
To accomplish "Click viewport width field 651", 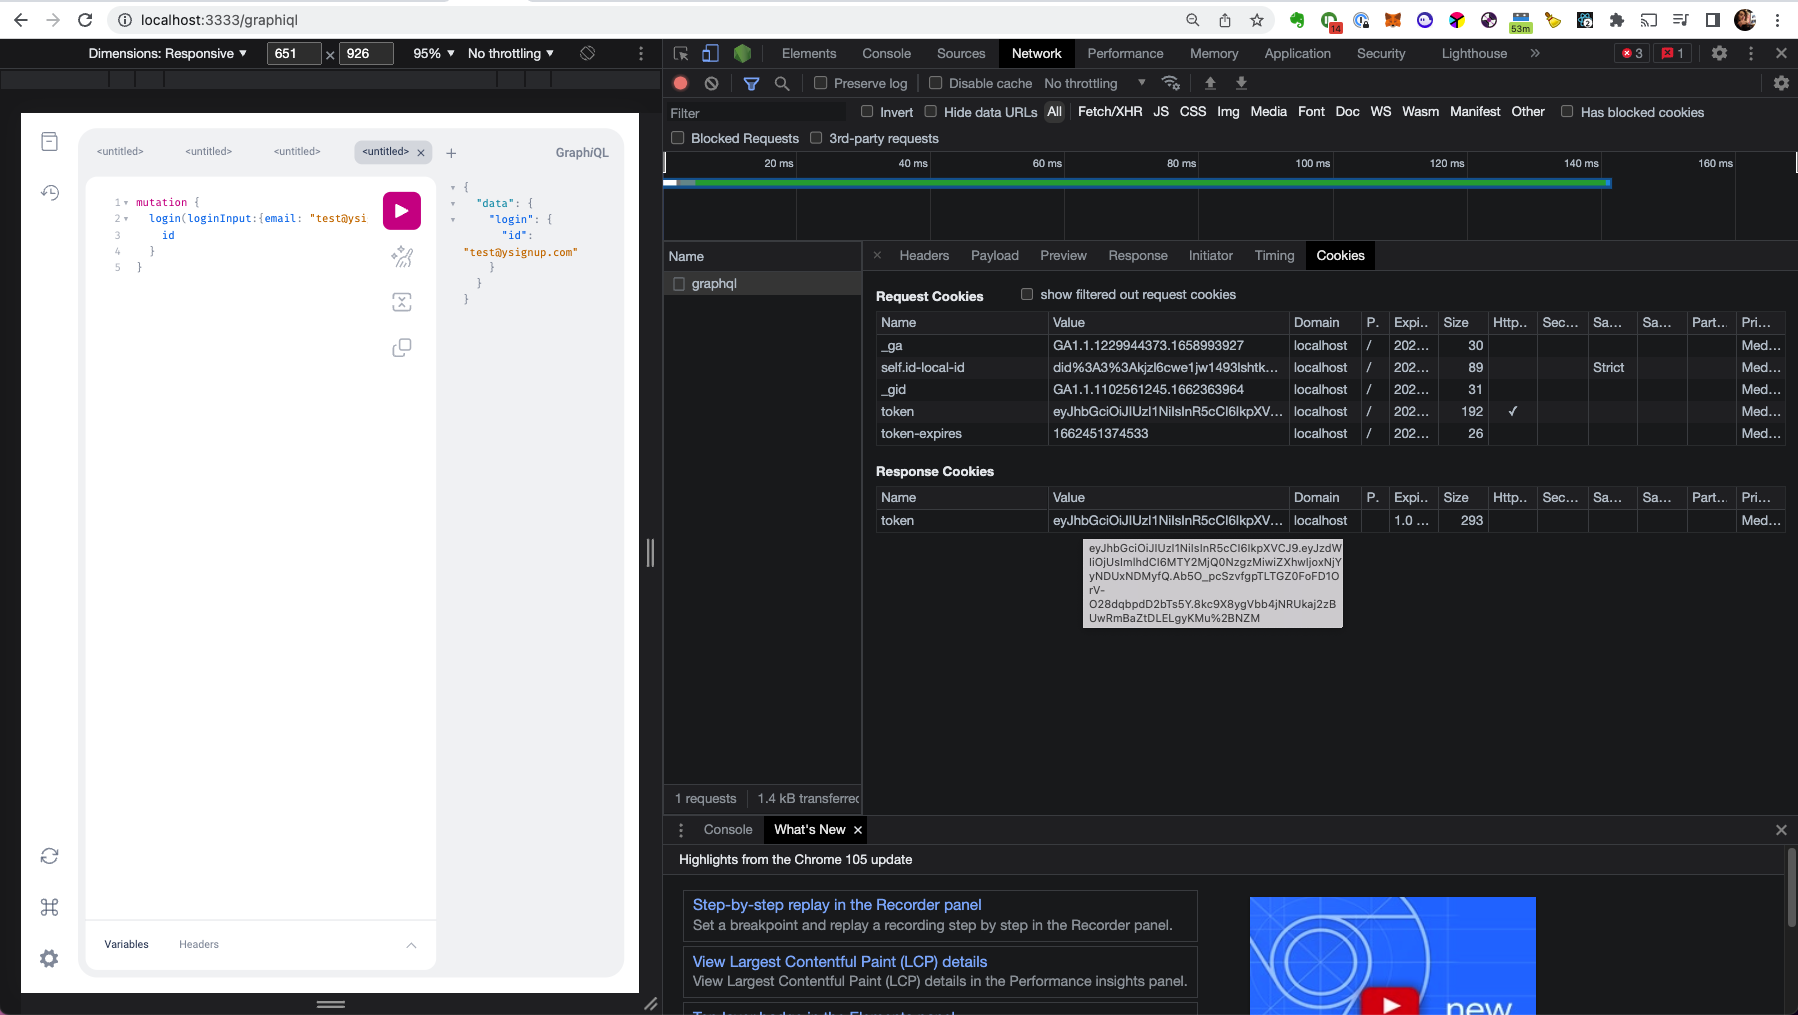I will pos(294,53).
